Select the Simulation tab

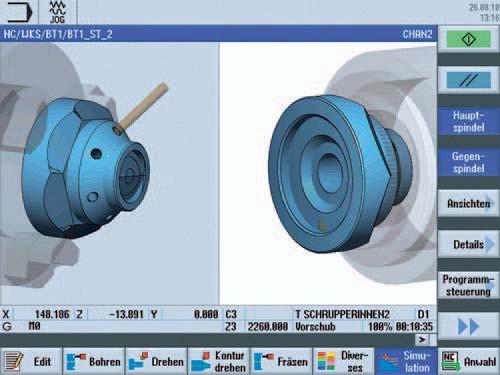(406, 362)
